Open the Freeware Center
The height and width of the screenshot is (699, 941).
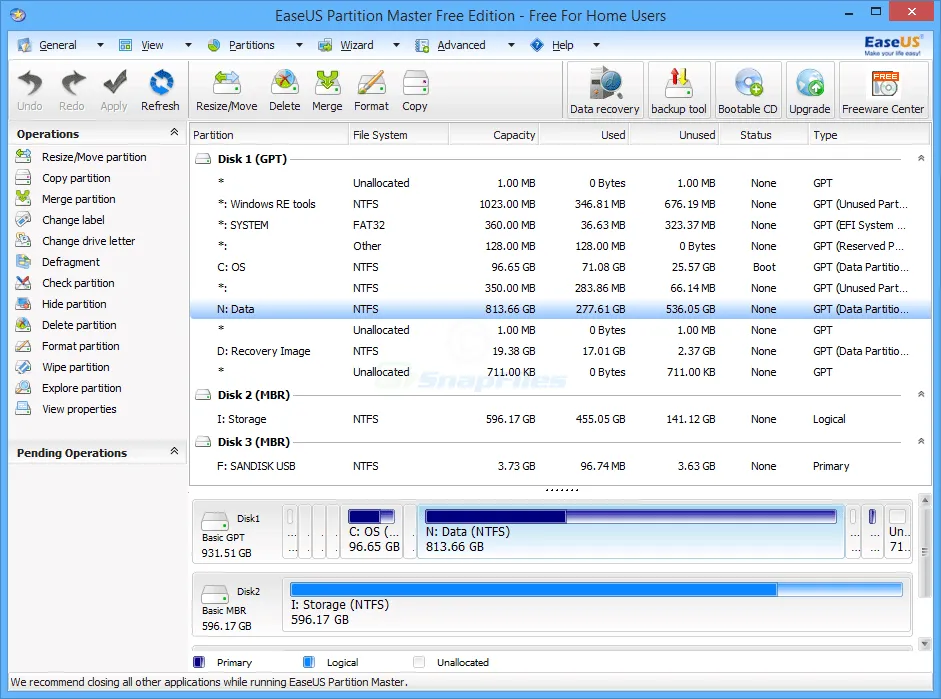click(883, 90)
